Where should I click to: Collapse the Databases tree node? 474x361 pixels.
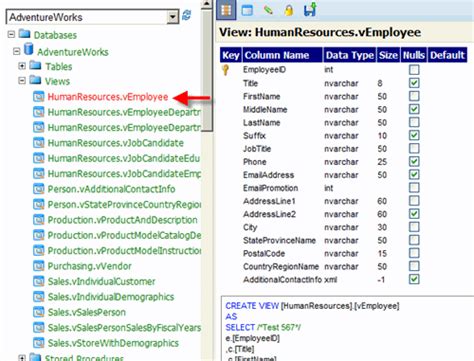pyautogui.click(x=11, y=34)
